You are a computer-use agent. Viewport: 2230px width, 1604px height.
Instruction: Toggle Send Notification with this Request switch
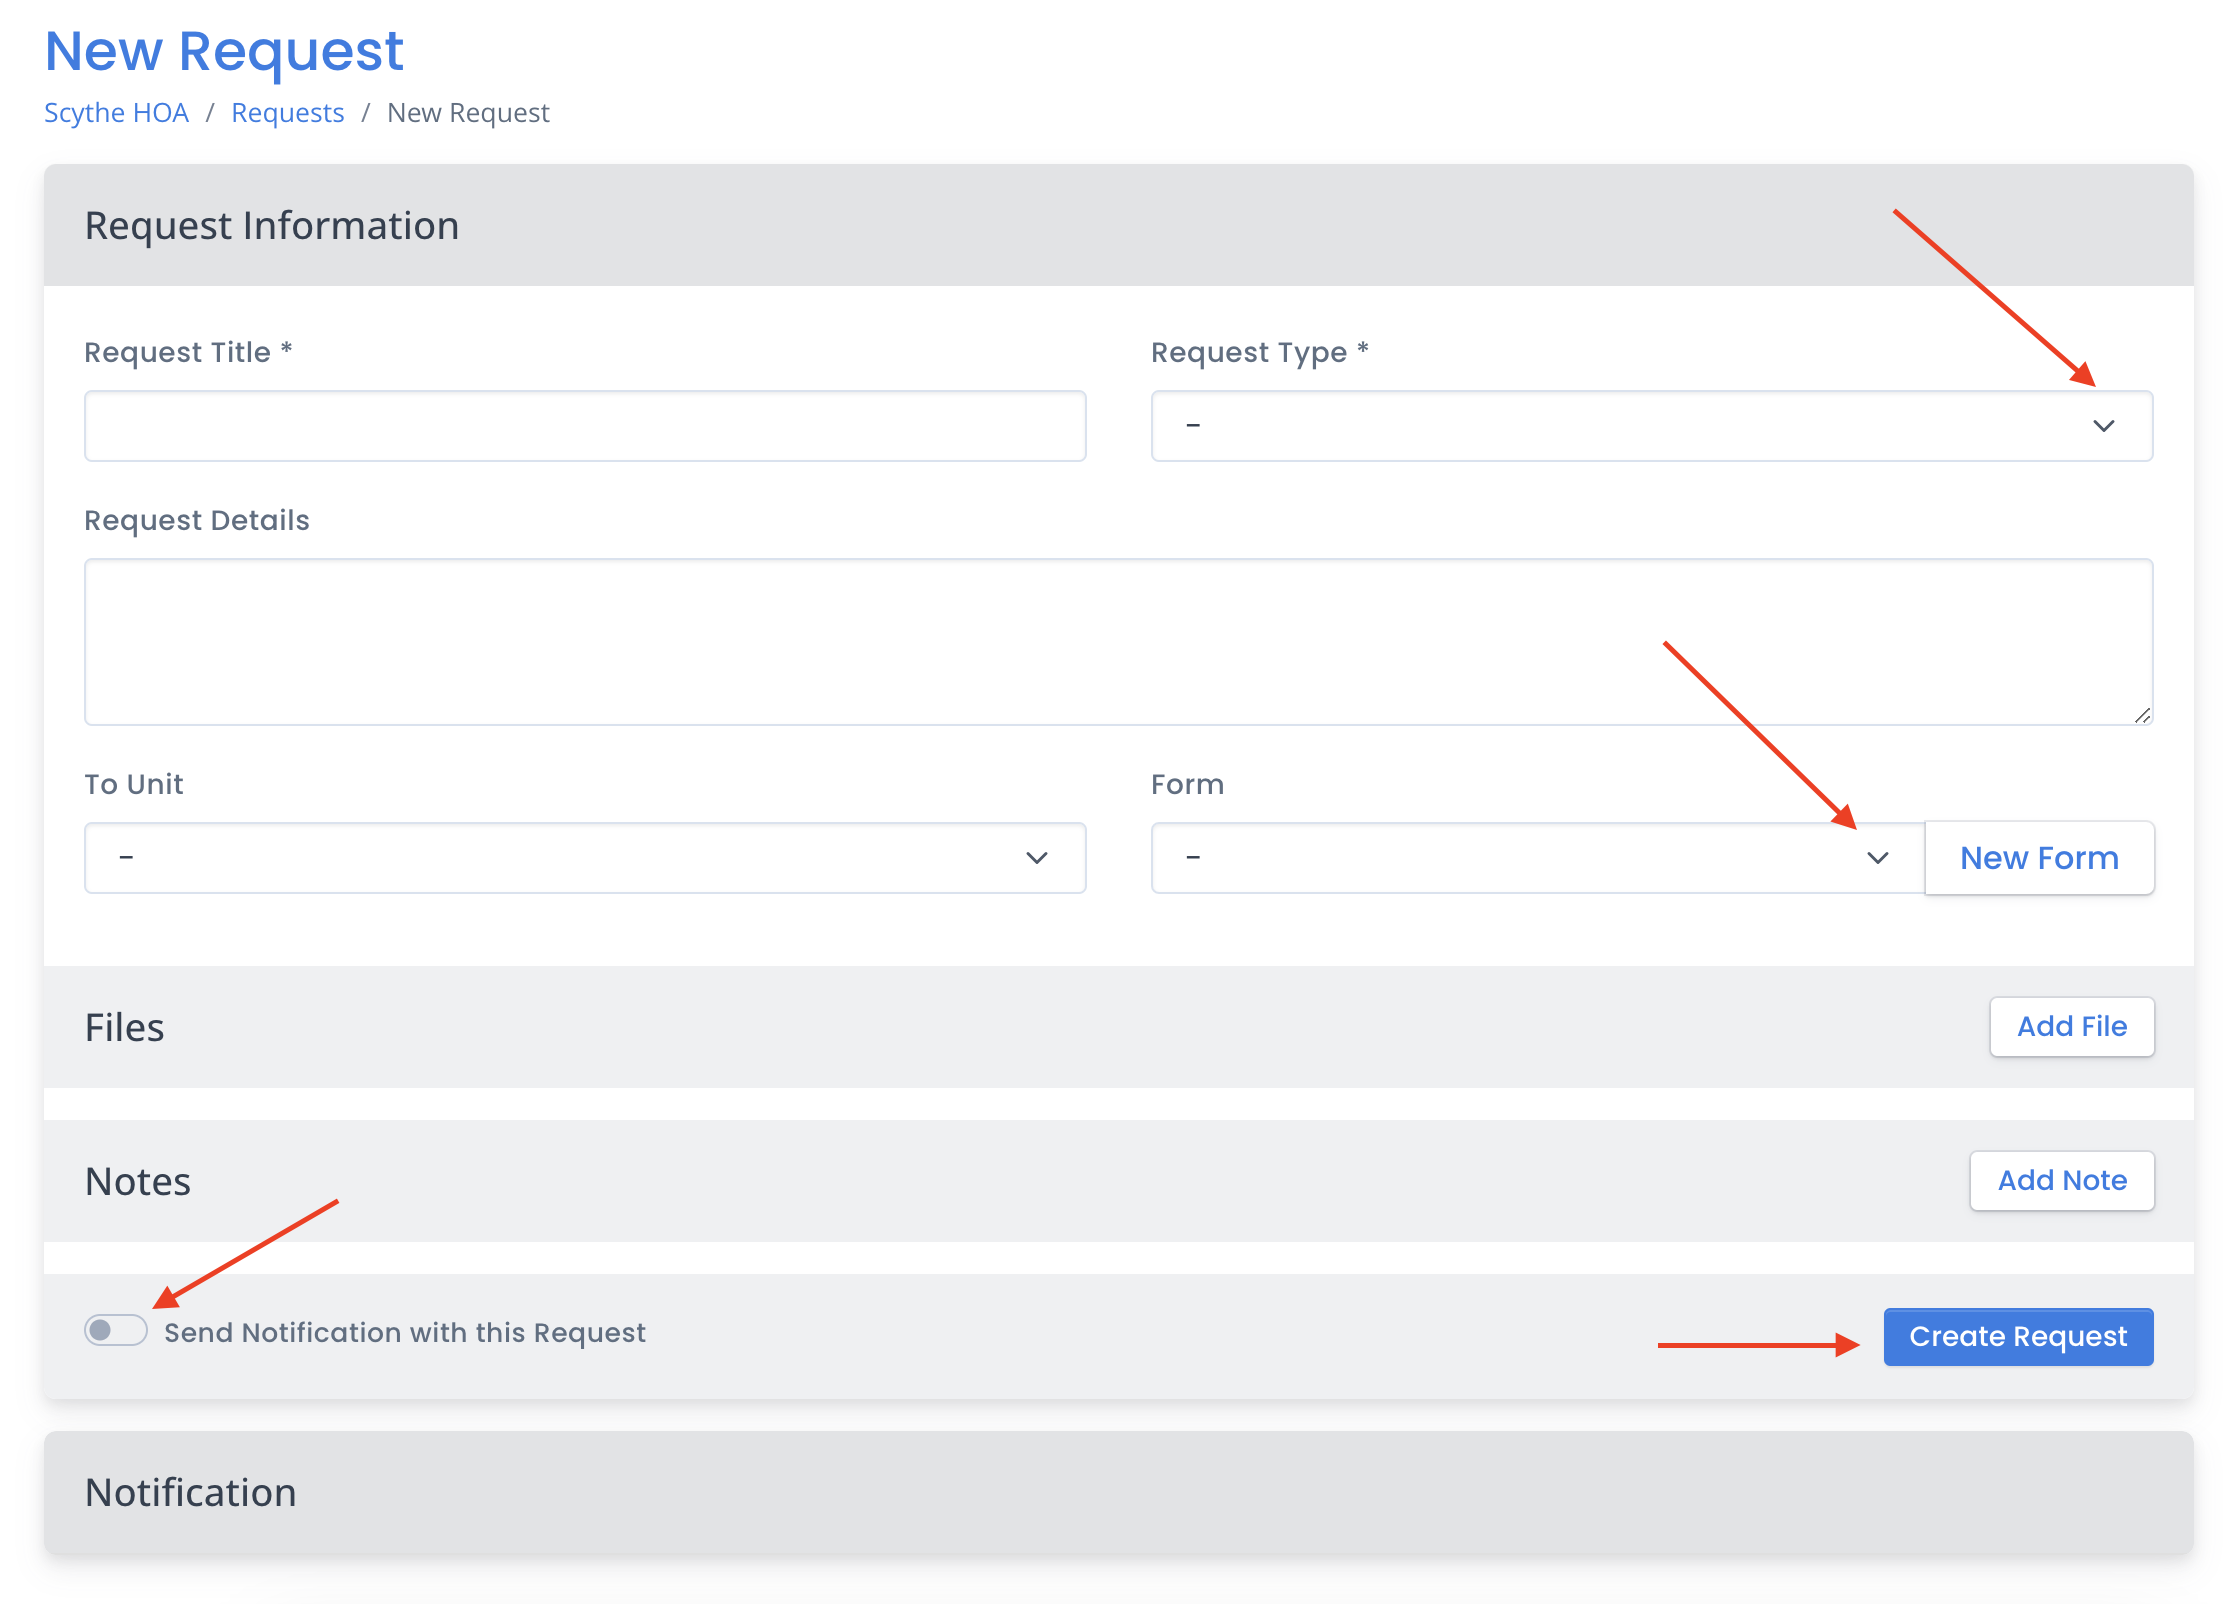point(116,1331)
